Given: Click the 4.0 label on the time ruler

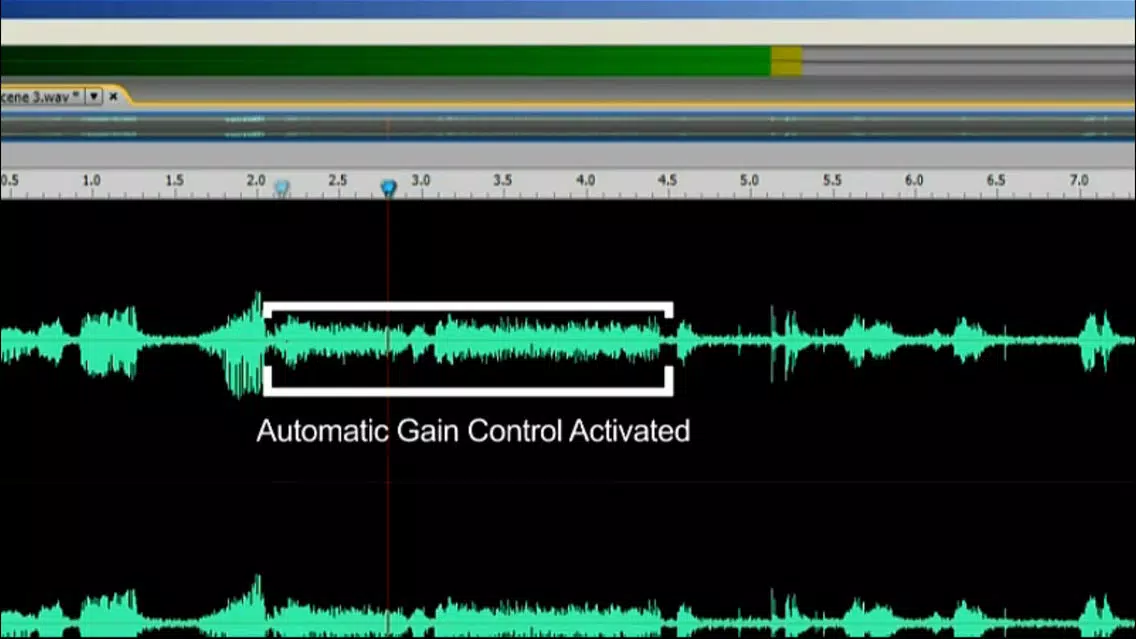Looking at the screenshot, I should click(585, 180).
